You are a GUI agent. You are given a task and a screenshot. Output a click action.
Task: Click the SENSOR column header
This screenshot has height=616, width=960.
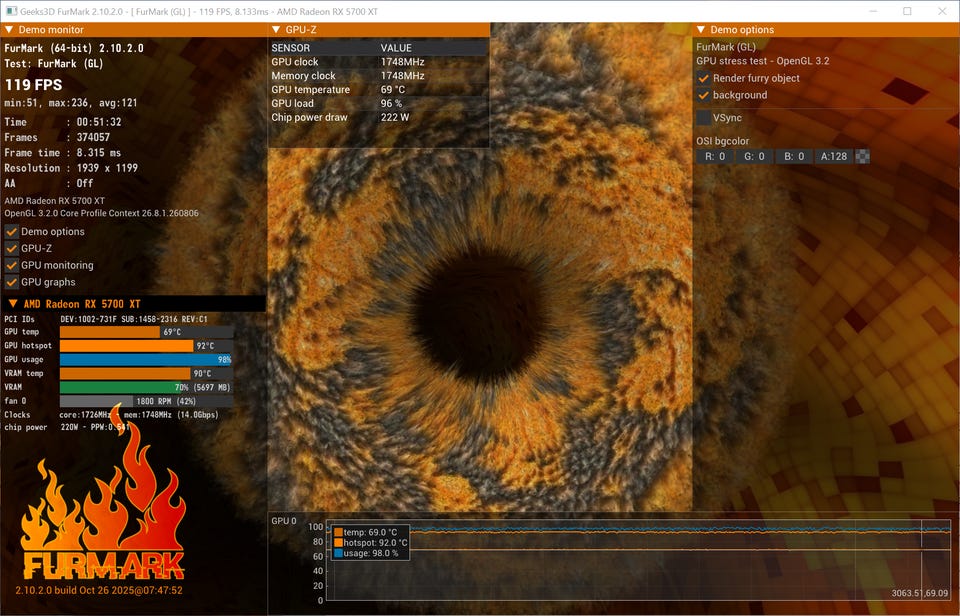click(291, 48)
